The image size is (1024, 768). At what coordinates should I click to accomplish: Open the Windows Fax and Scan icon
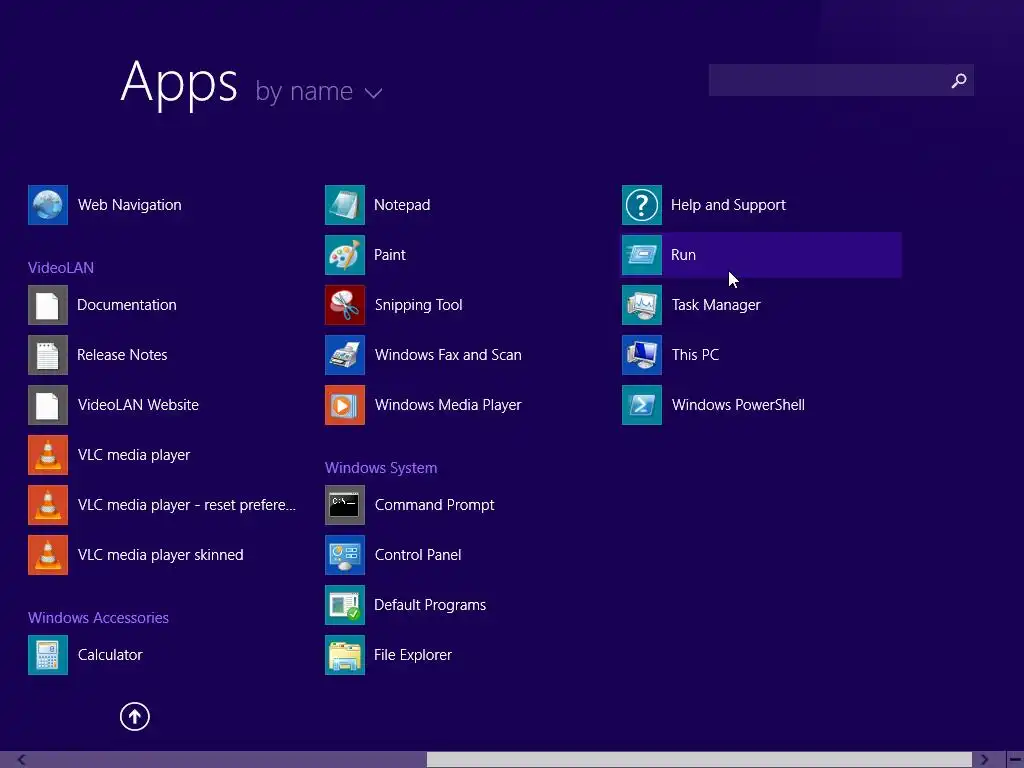point(345,355)
